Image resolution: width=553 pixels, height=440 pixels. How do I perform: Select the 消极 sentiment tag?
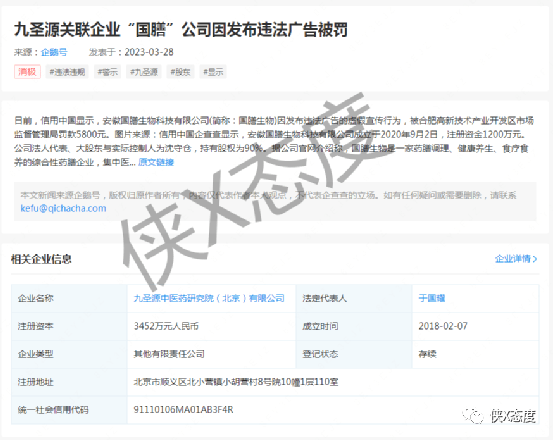coord(28,72)
